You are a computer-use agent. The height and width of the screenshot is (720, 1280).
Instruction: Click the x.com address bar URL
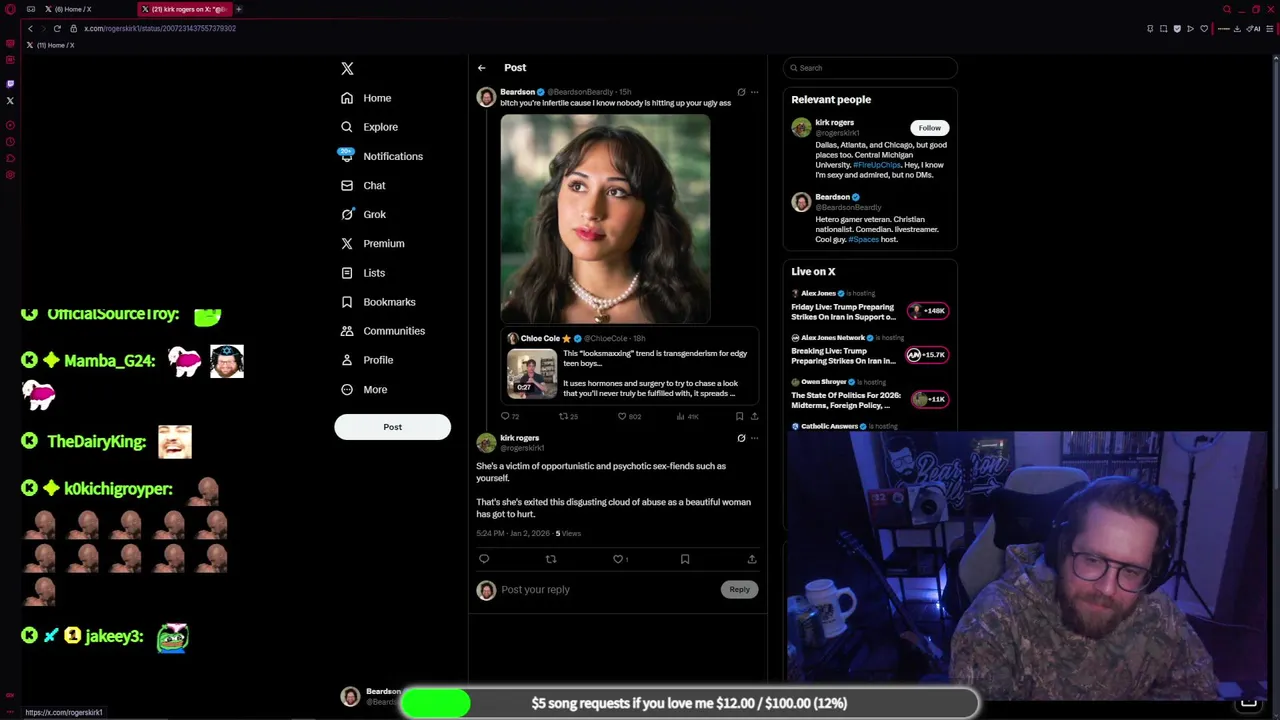[x=160, y=29]
